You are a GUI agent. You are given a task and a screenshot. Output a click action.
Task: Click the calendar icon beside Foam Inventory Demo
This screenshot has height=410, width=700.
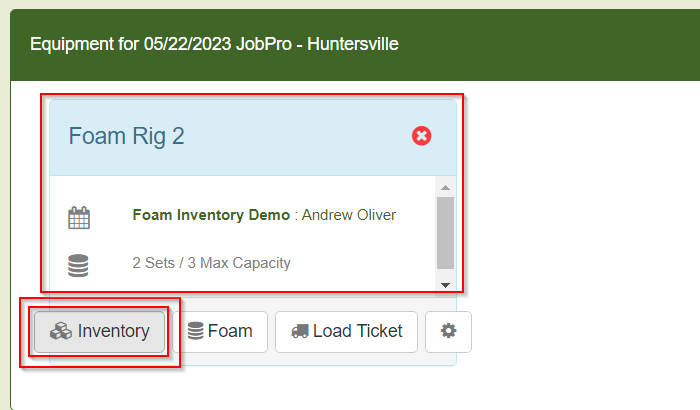point(79,216)
